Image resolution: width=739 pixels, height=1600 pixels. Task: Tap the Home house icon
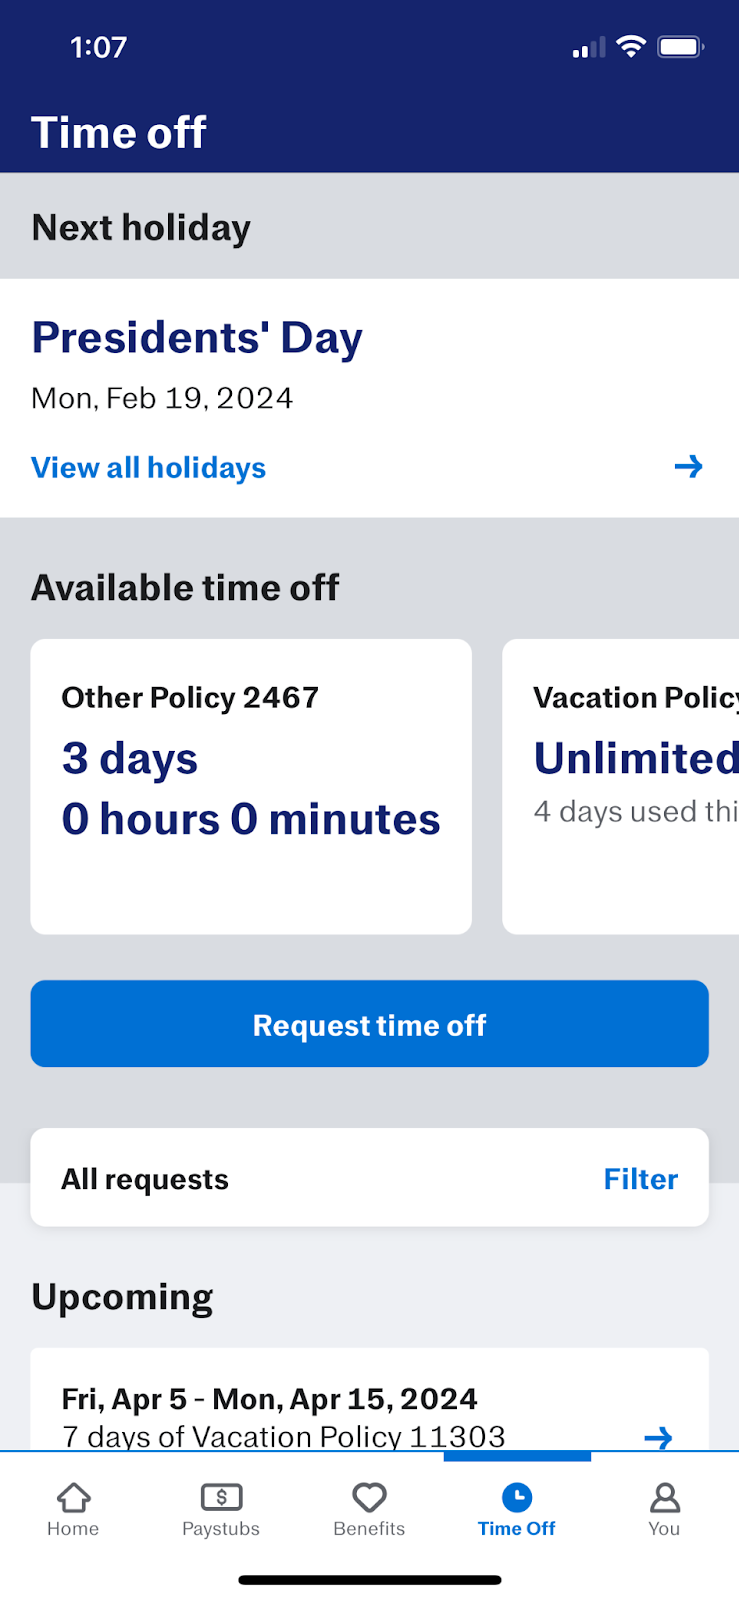tap(73, 1497)
